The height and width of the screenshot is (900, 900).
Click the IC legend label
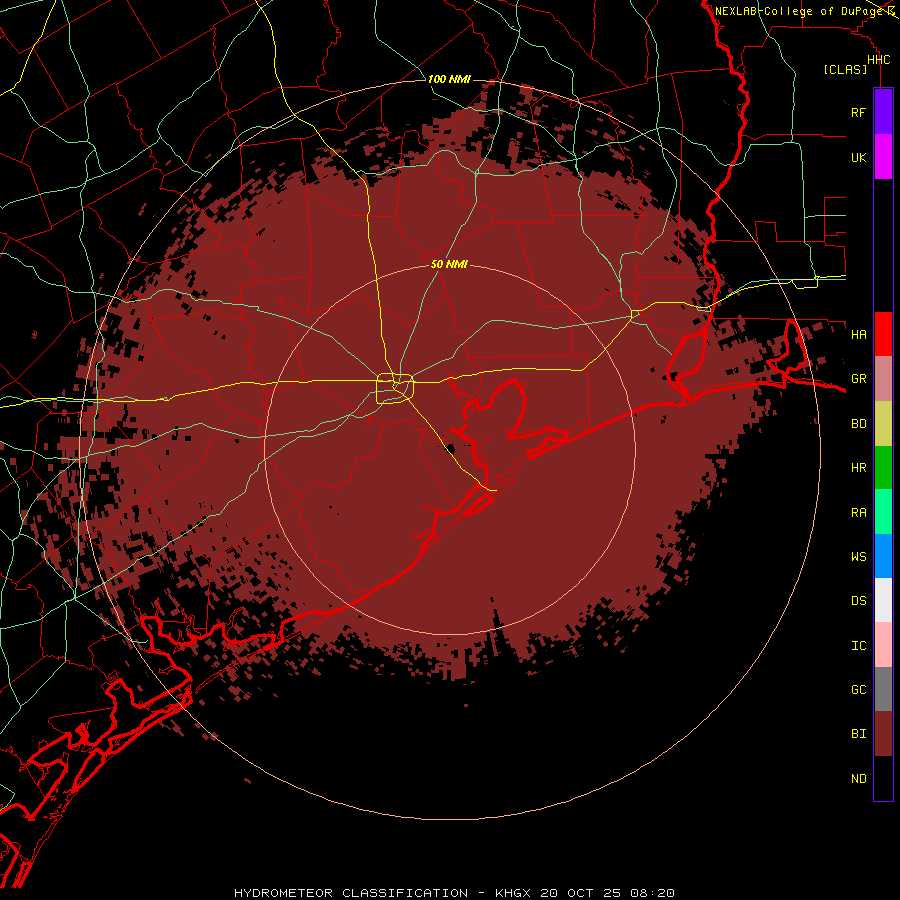click(858, 646)
